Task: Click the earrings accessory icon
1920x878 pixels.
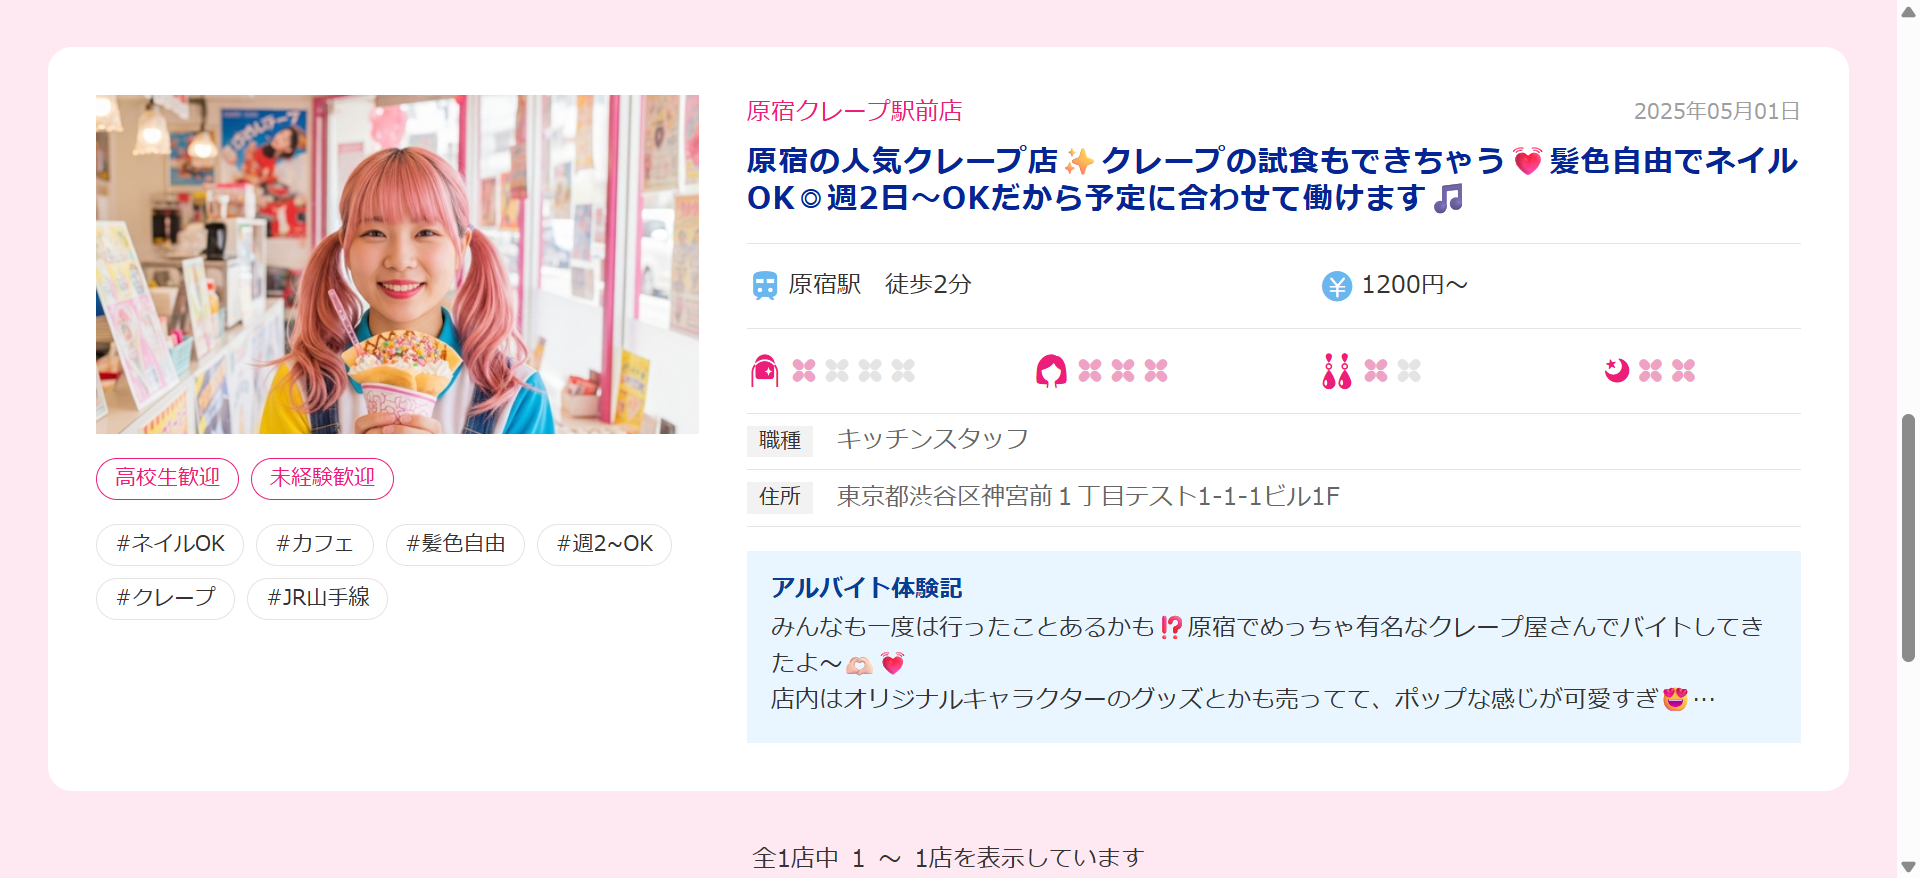Action: click(1337, 371)
